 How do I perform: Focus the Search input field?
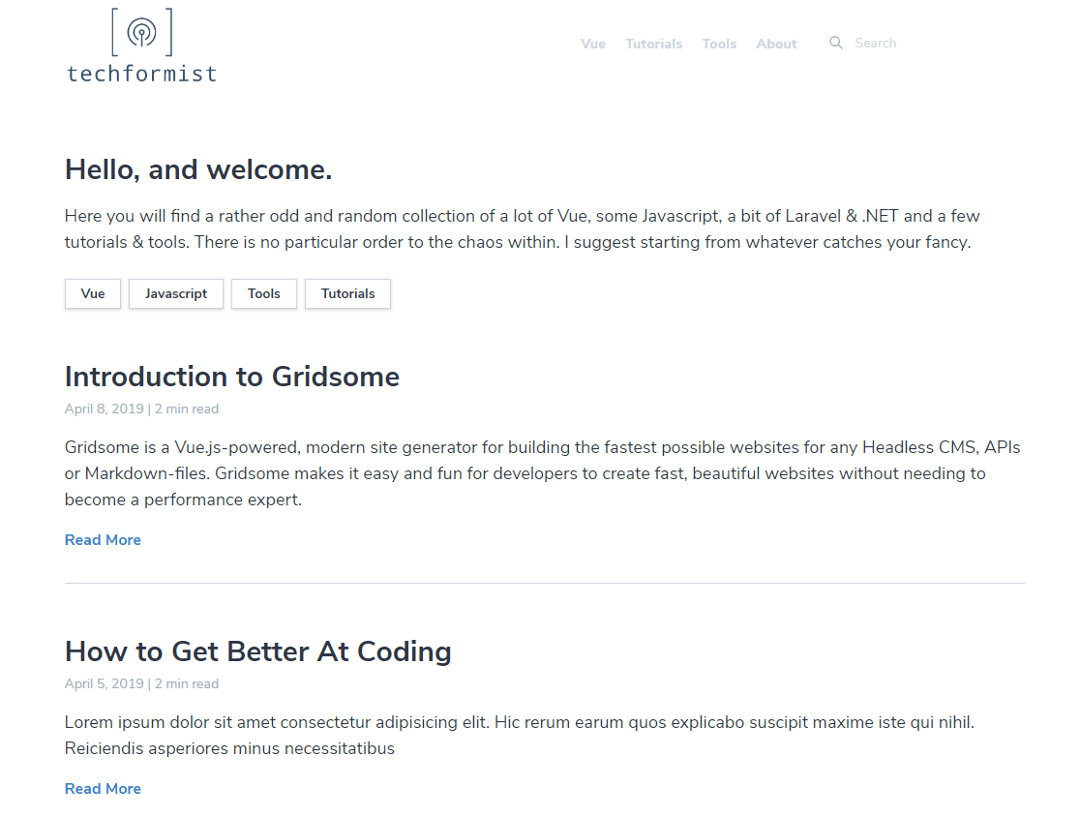[892, 43]
